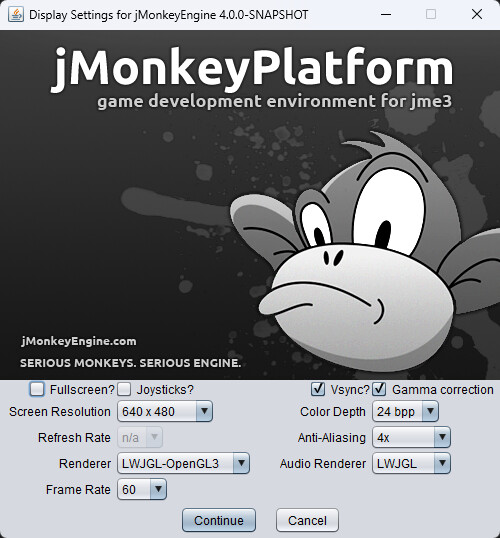Viewport: 500px width, 538px height.
Task: Click the jMonkeyPlatform banner title
Action: (x=253, y=69)
